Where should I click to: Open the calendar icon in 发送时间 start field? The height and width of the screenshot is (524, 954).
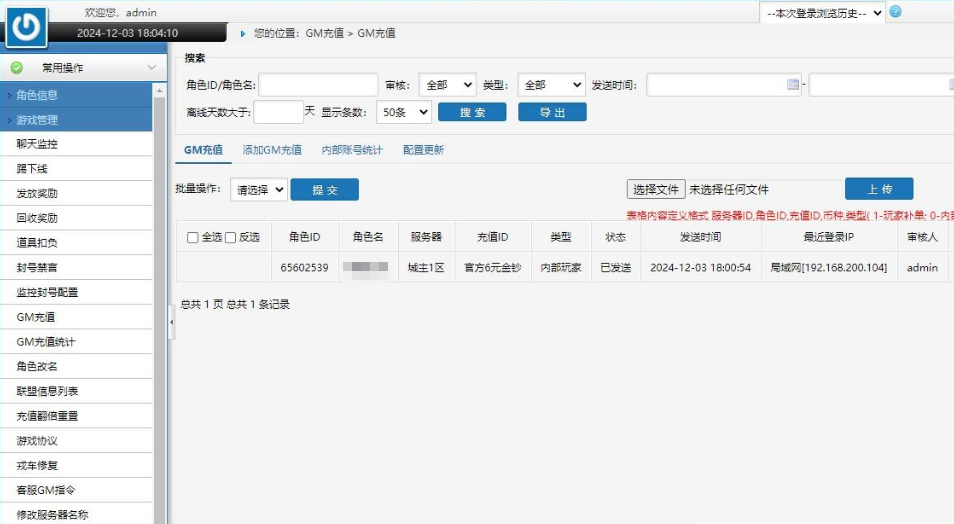click(x=792, y=85)
